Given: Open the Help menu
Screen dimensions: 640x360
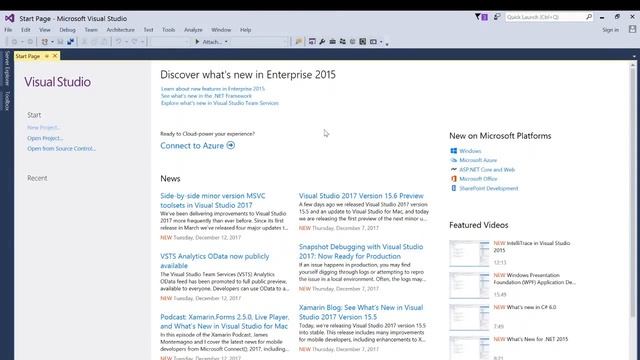Looking at the screenshot, I should 245,30.
